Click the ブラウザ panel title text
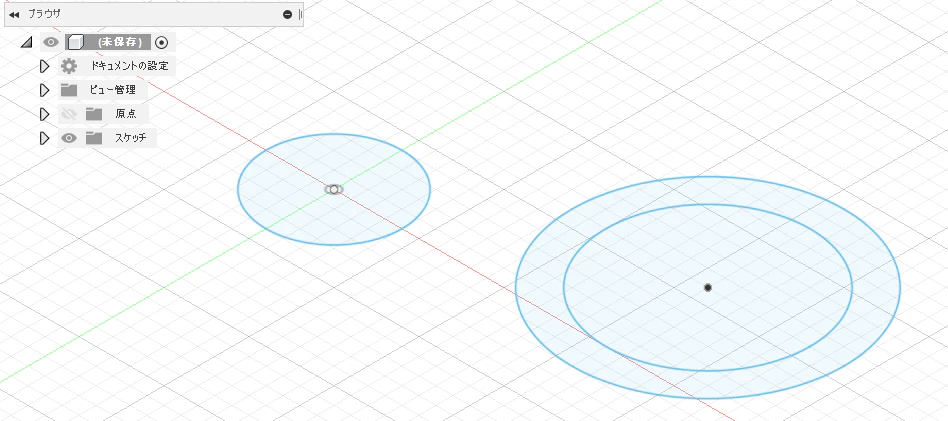 pos(44,13)
